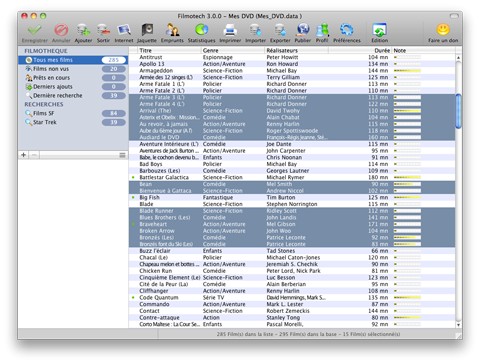Sort by the Note column header
Screen dimensions: 480x364
[423, 50]
